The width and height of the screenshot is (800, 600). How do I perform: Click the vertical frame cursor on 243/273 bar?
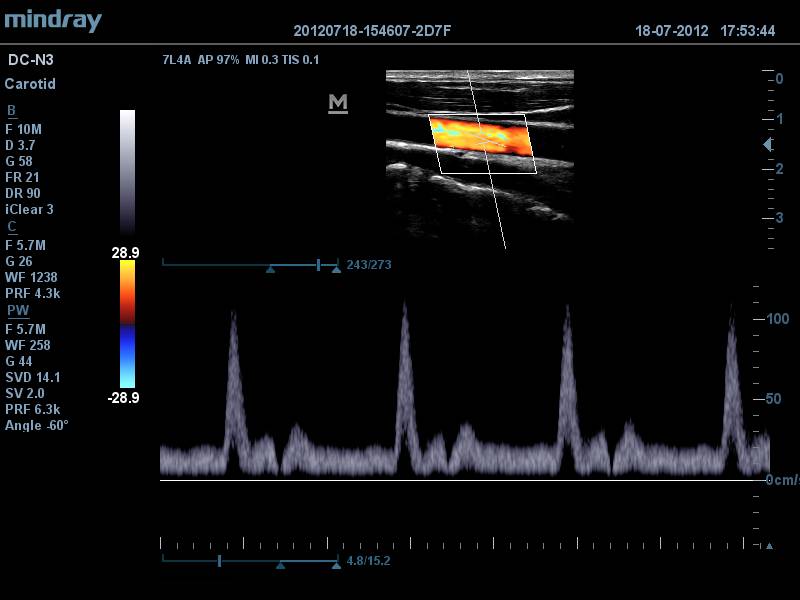pyautogui.click(x=318, y=265)
